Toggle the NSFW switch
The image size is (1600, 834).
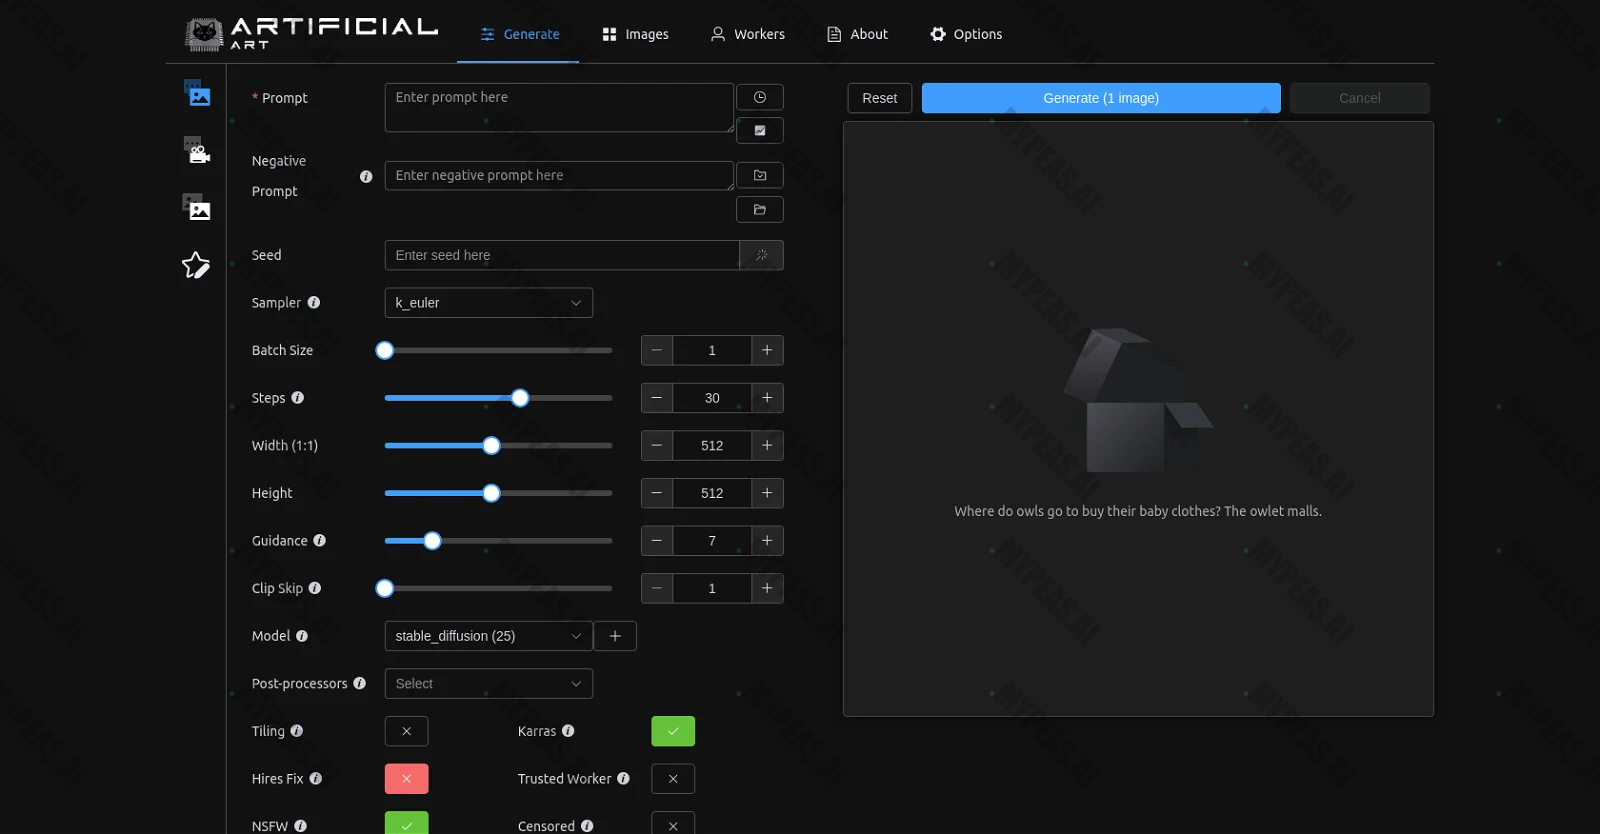407,823
